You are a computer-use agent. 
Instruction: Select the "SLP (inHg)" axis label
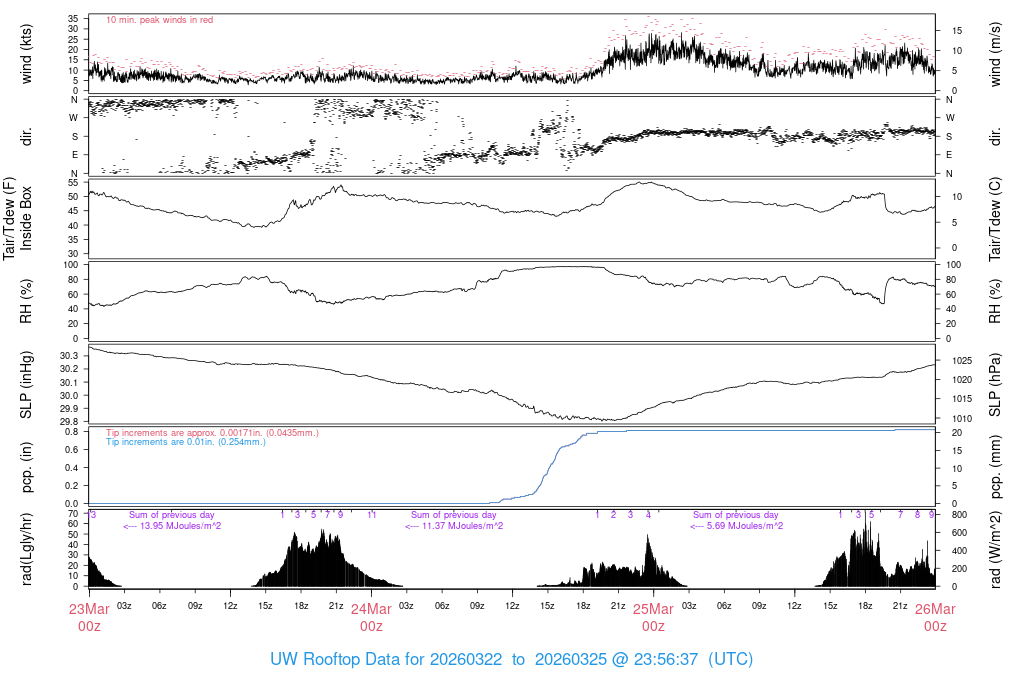tap(26, 385)
